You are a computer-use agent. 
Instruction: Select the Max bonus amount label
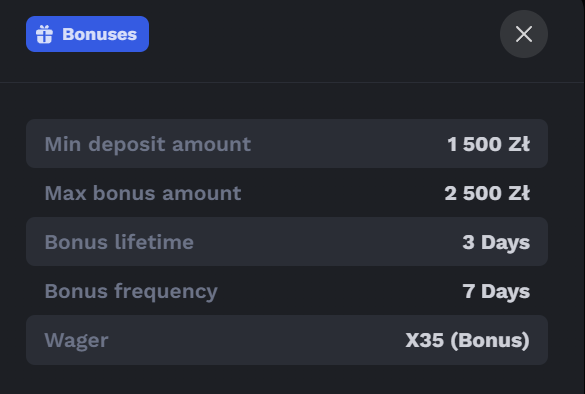point(143,193)
